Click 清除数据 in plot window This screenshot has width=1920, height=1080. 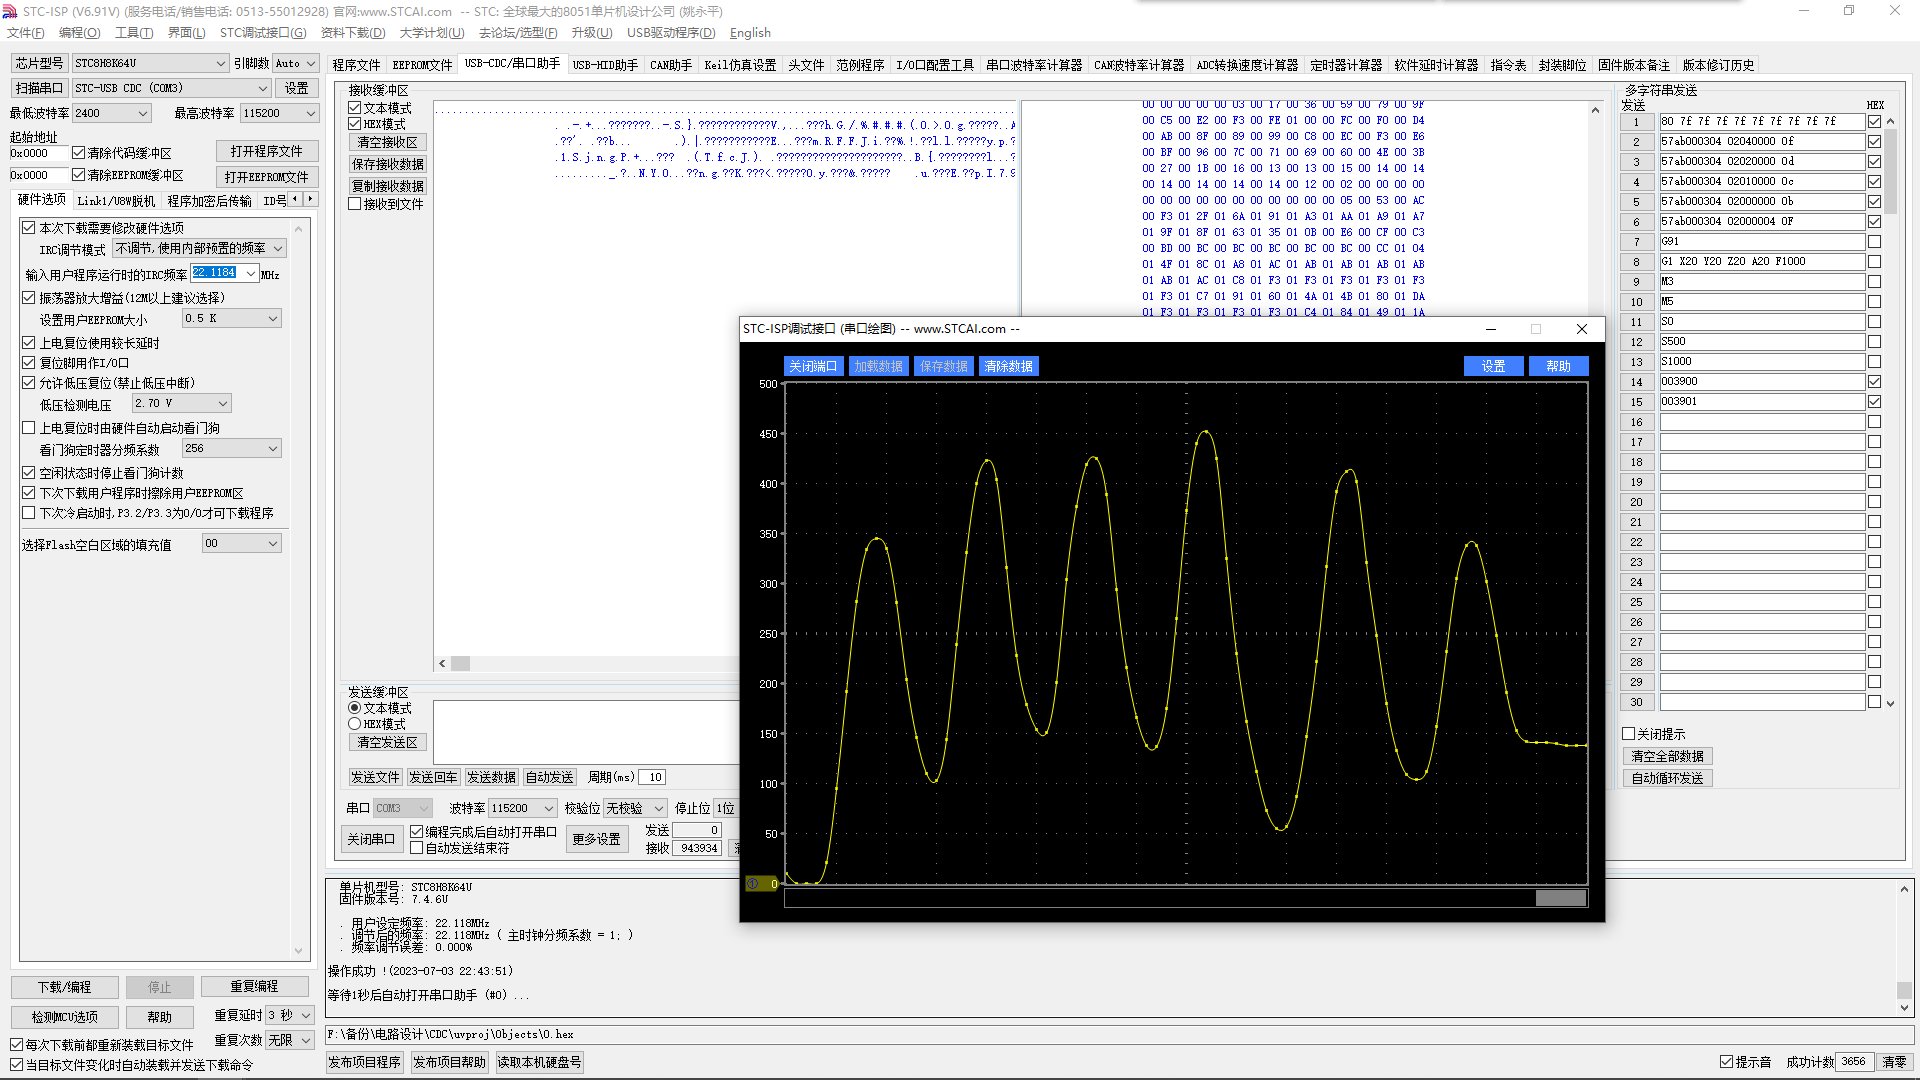[x=1009, y=366]
